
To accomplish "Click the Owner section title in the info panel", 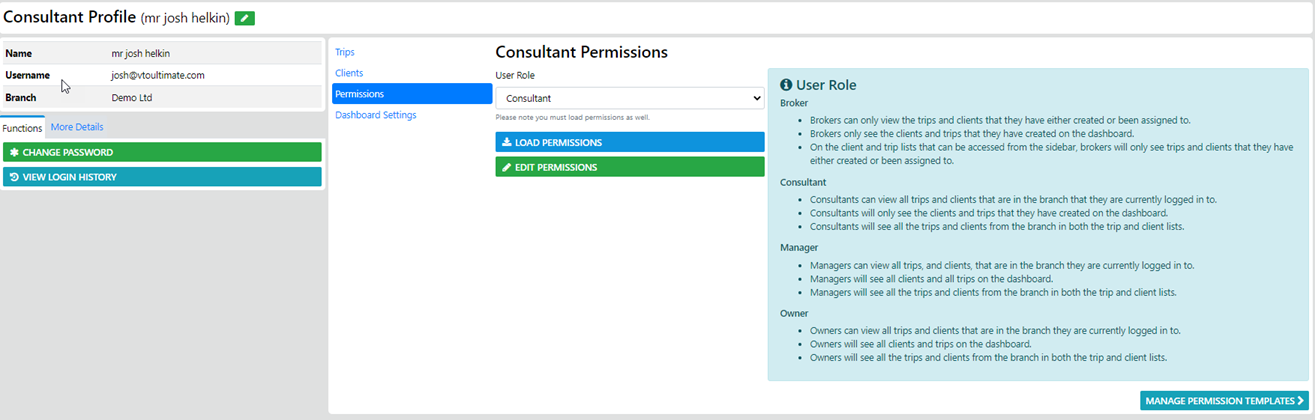I will 794,312.
